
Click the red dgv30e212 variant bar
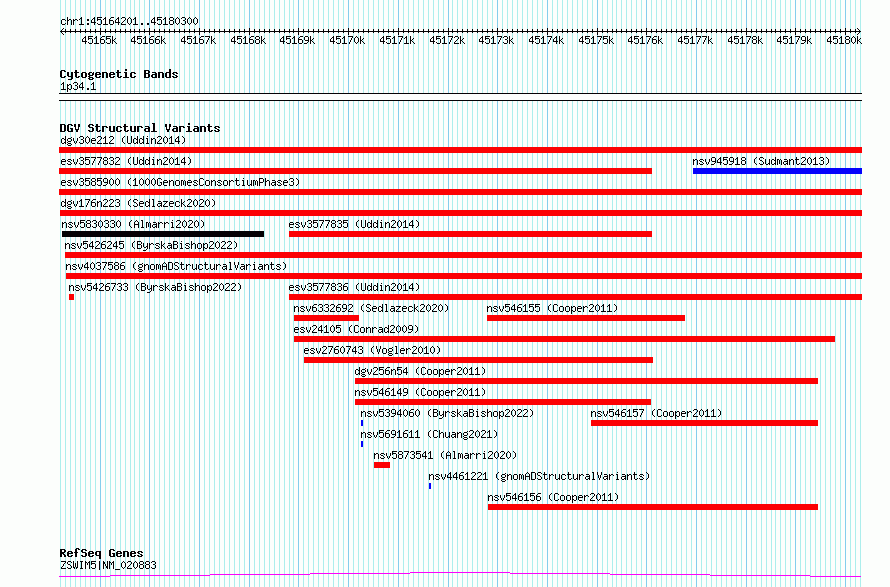460,150
